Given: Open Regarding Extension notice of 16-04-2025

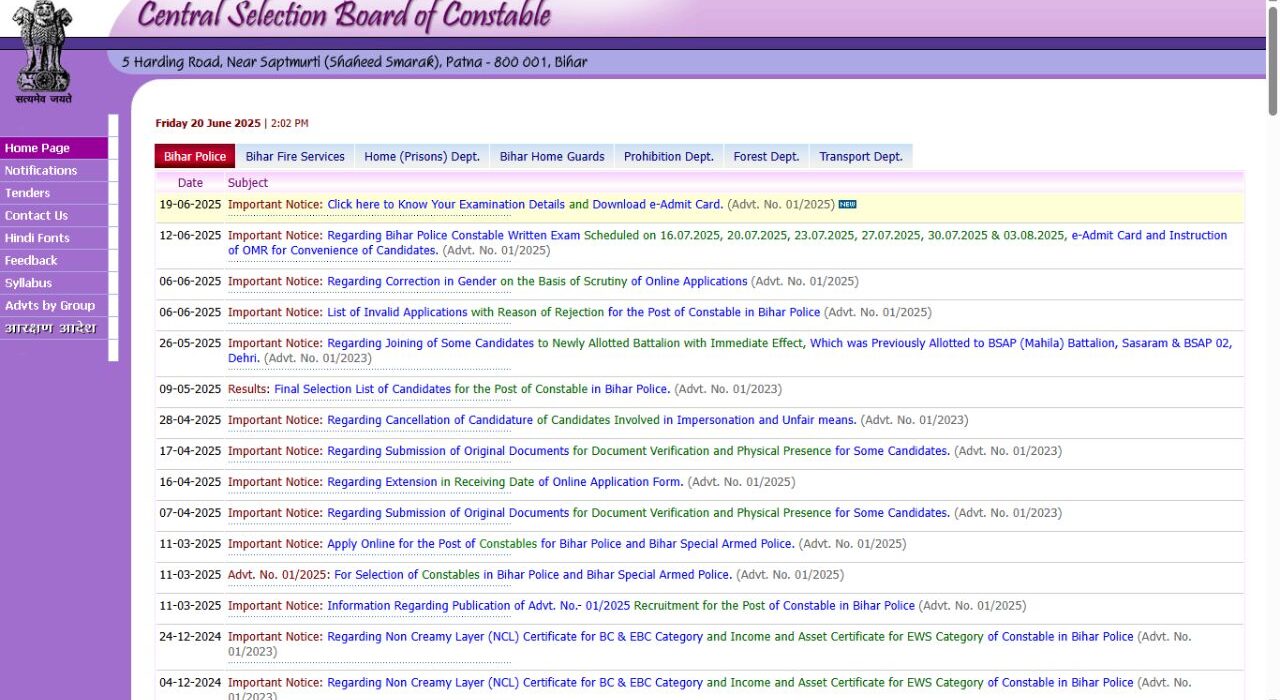Looking at the screenshot, I should point(382,482).
